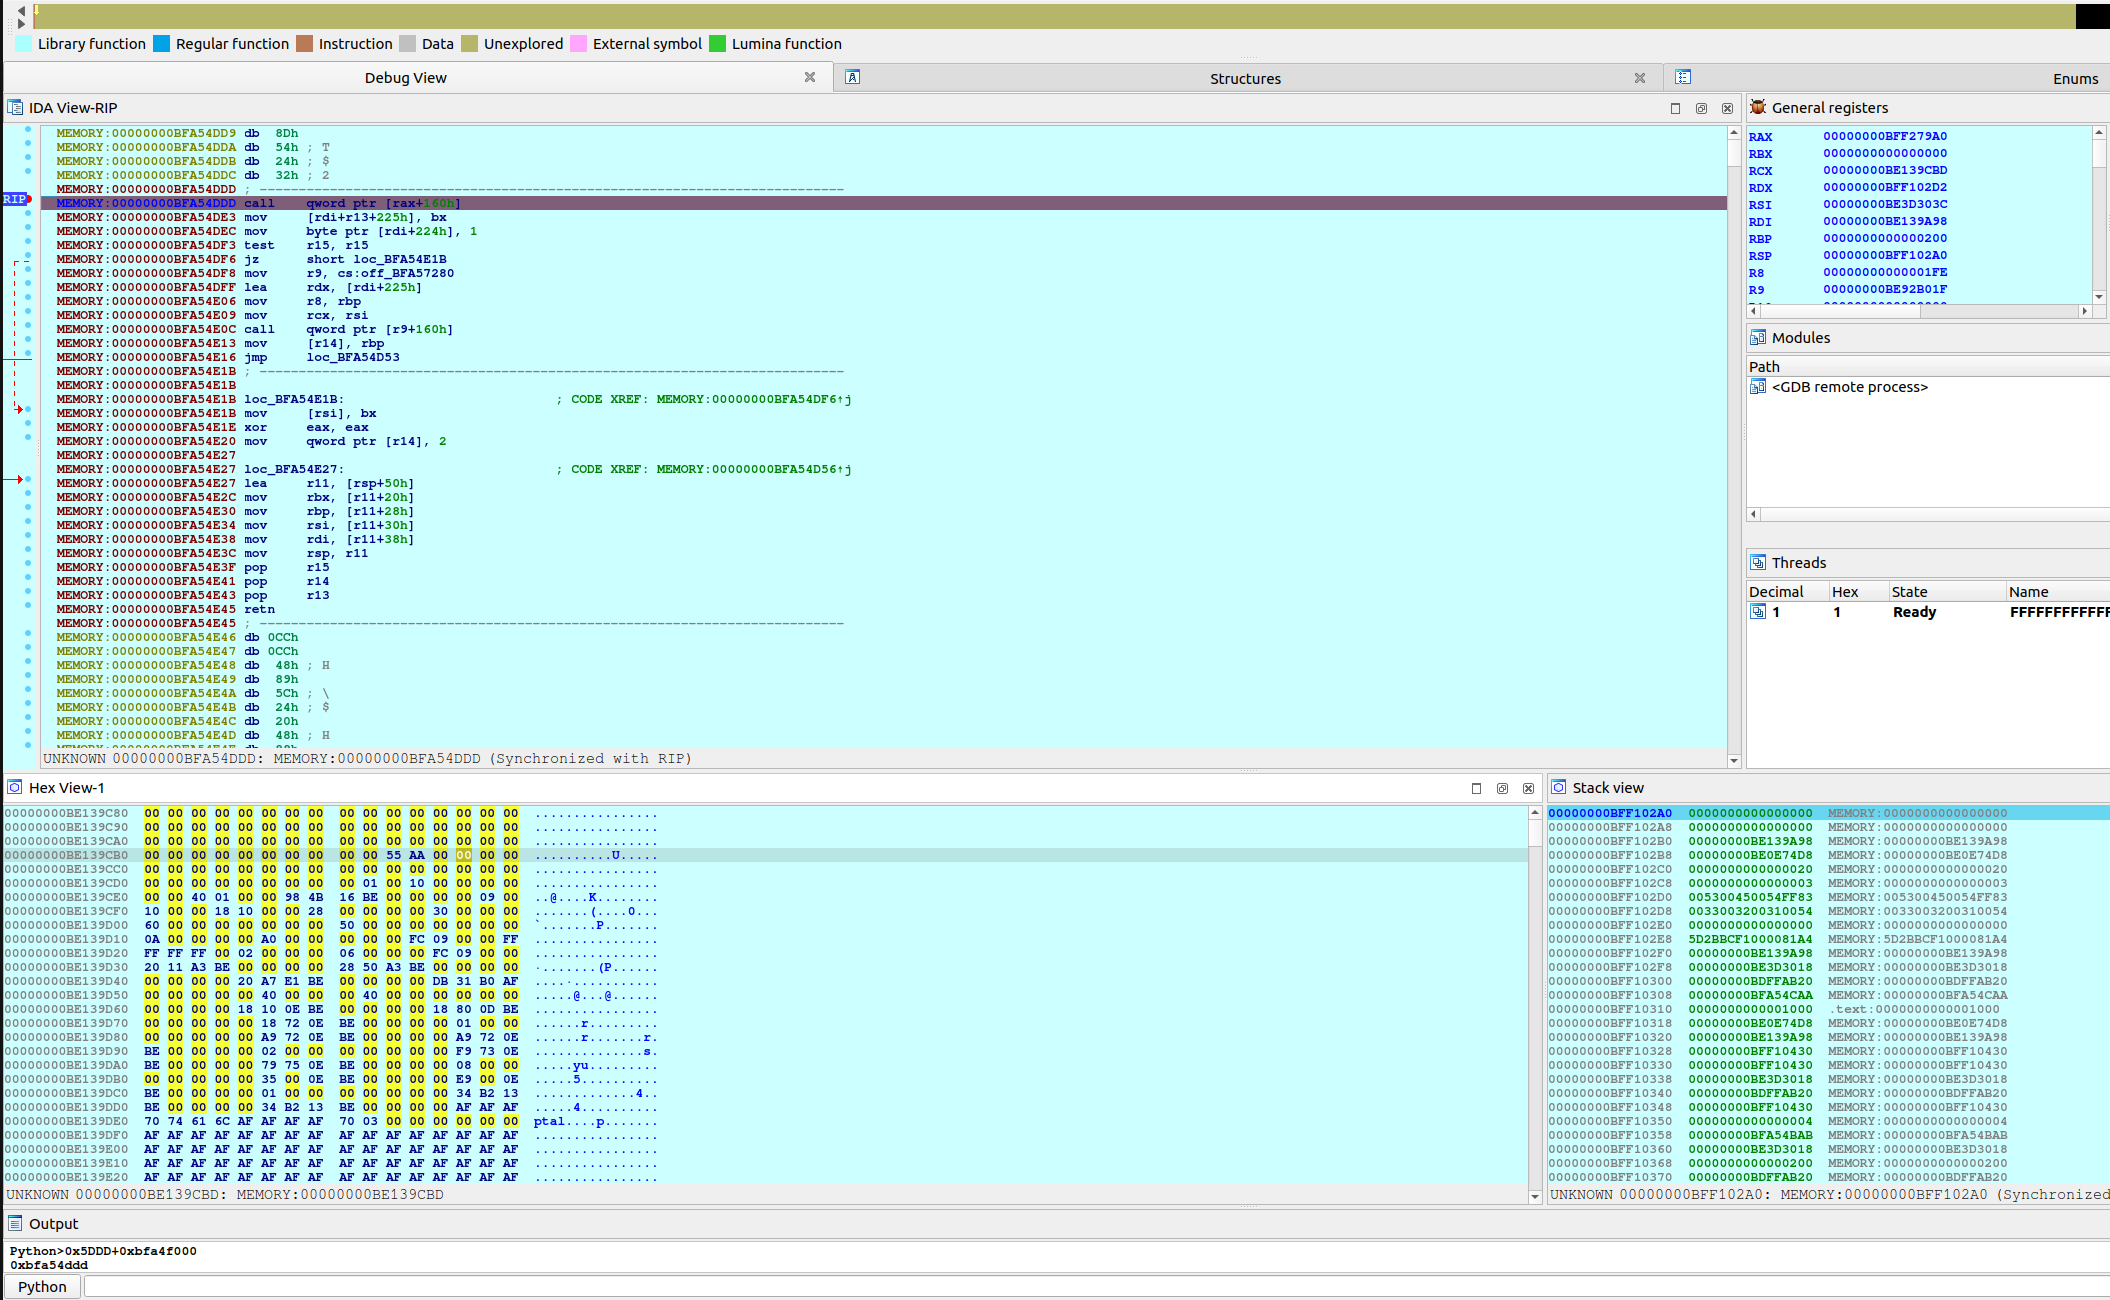
Task: Click the IDA View-RIP panel icon
Action: pos(15,107)
